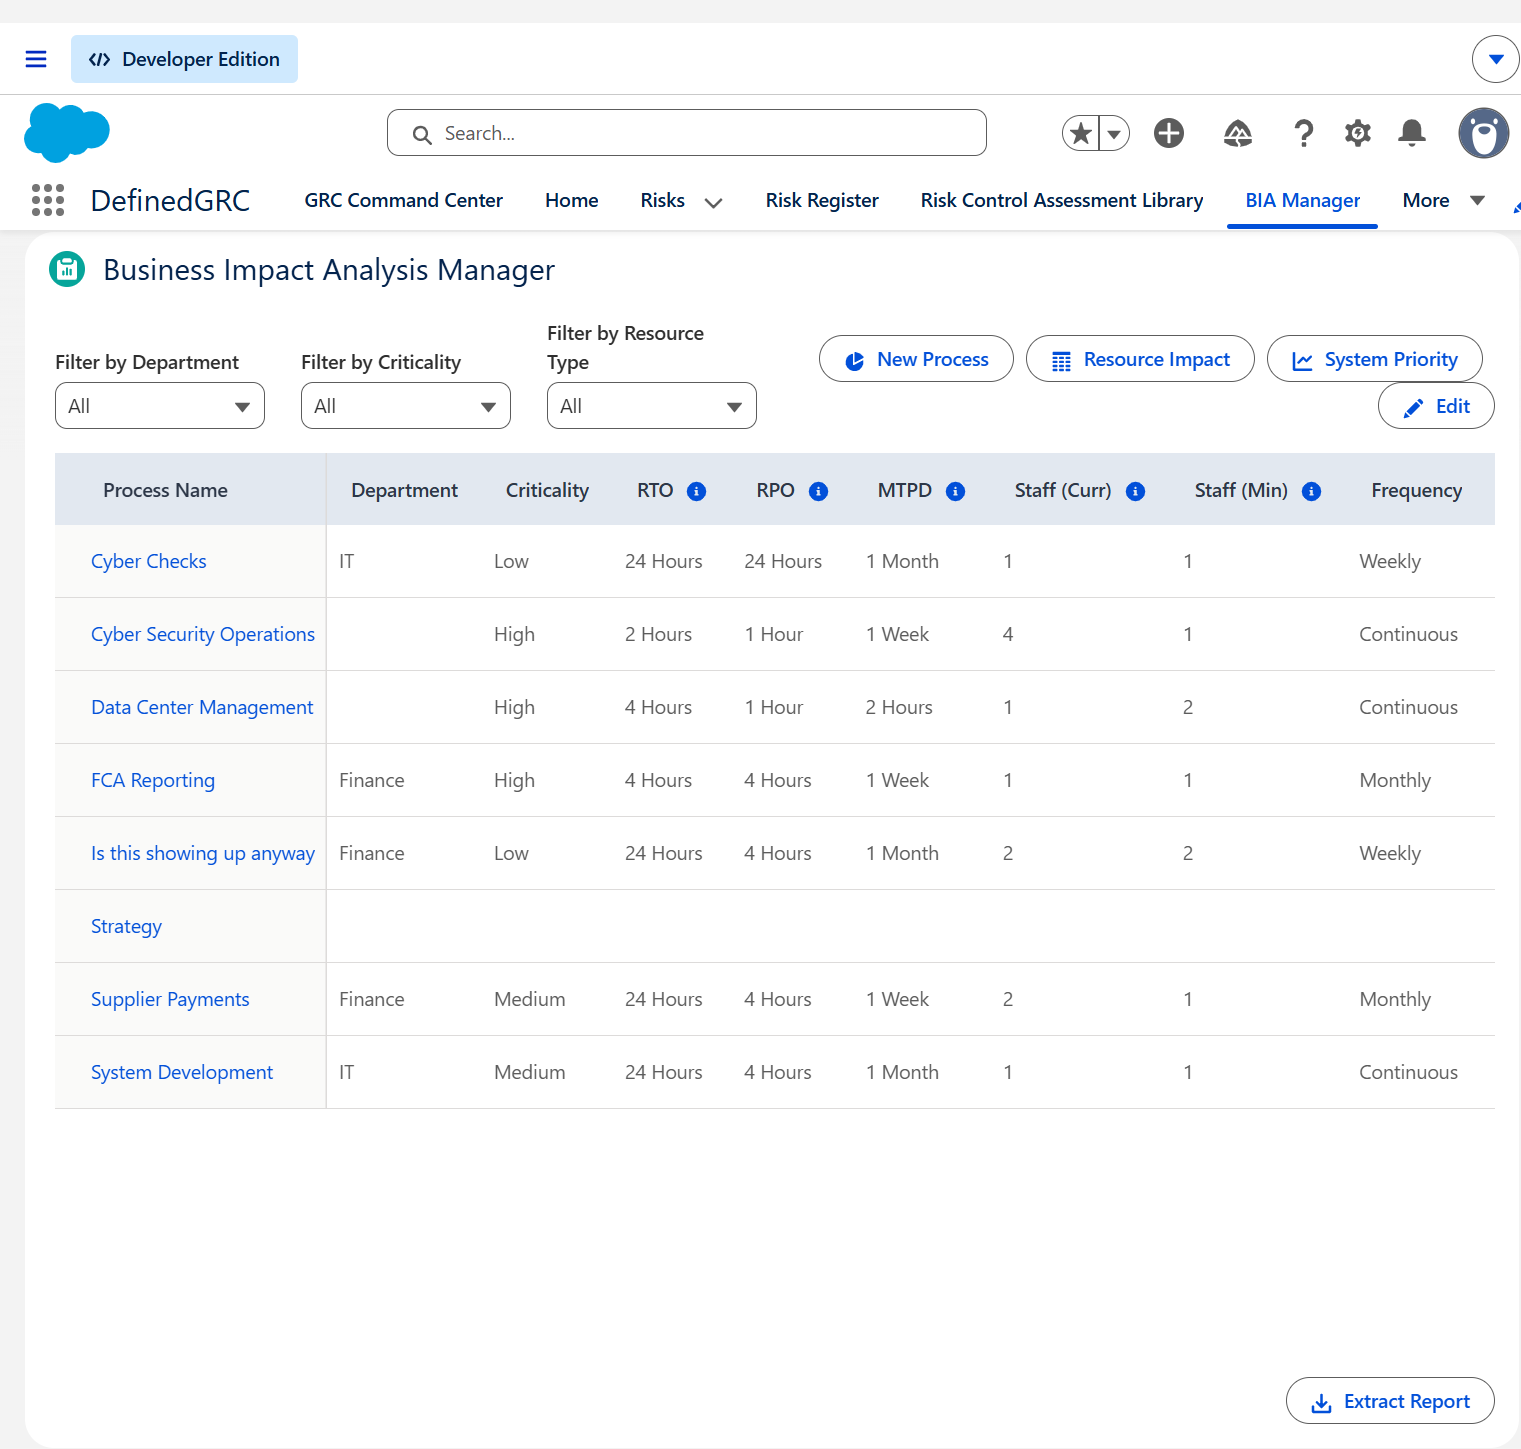The width and height of the screenshot is (1521, 1449).
Task: Open the Filter by Department dropdown
Action: tap(160, 406)
